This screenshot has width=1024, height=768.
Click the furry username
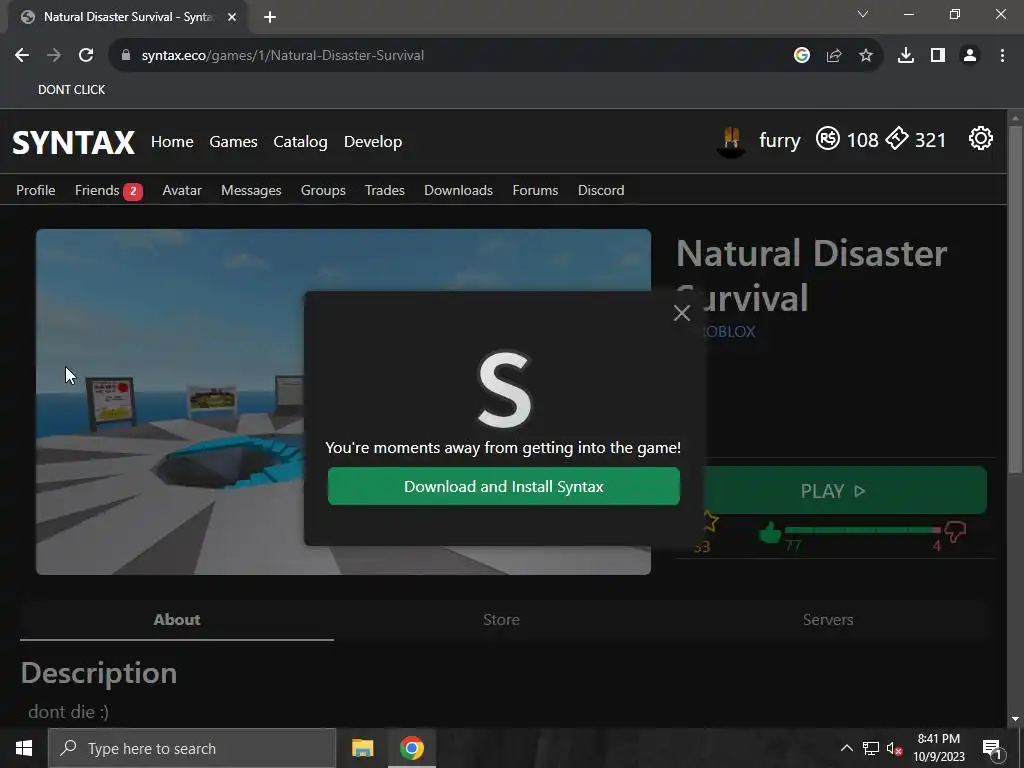pyautogui.click(x=779, y=140)
